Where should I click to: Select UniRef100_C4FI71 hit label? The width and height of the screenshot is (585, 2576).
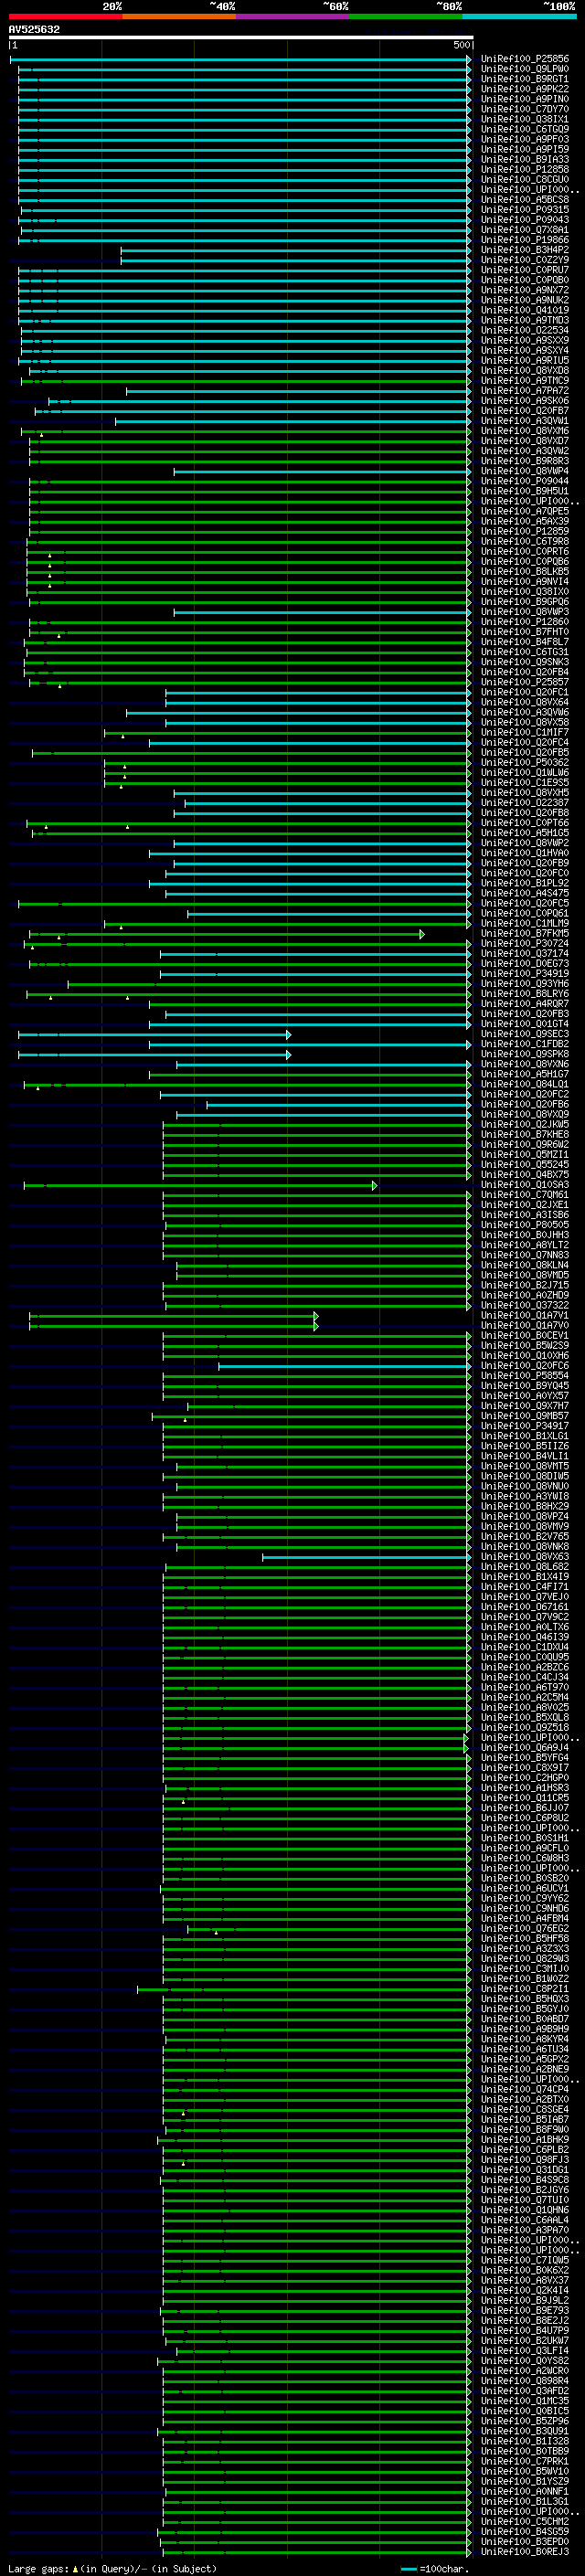tap(525, 1586)
